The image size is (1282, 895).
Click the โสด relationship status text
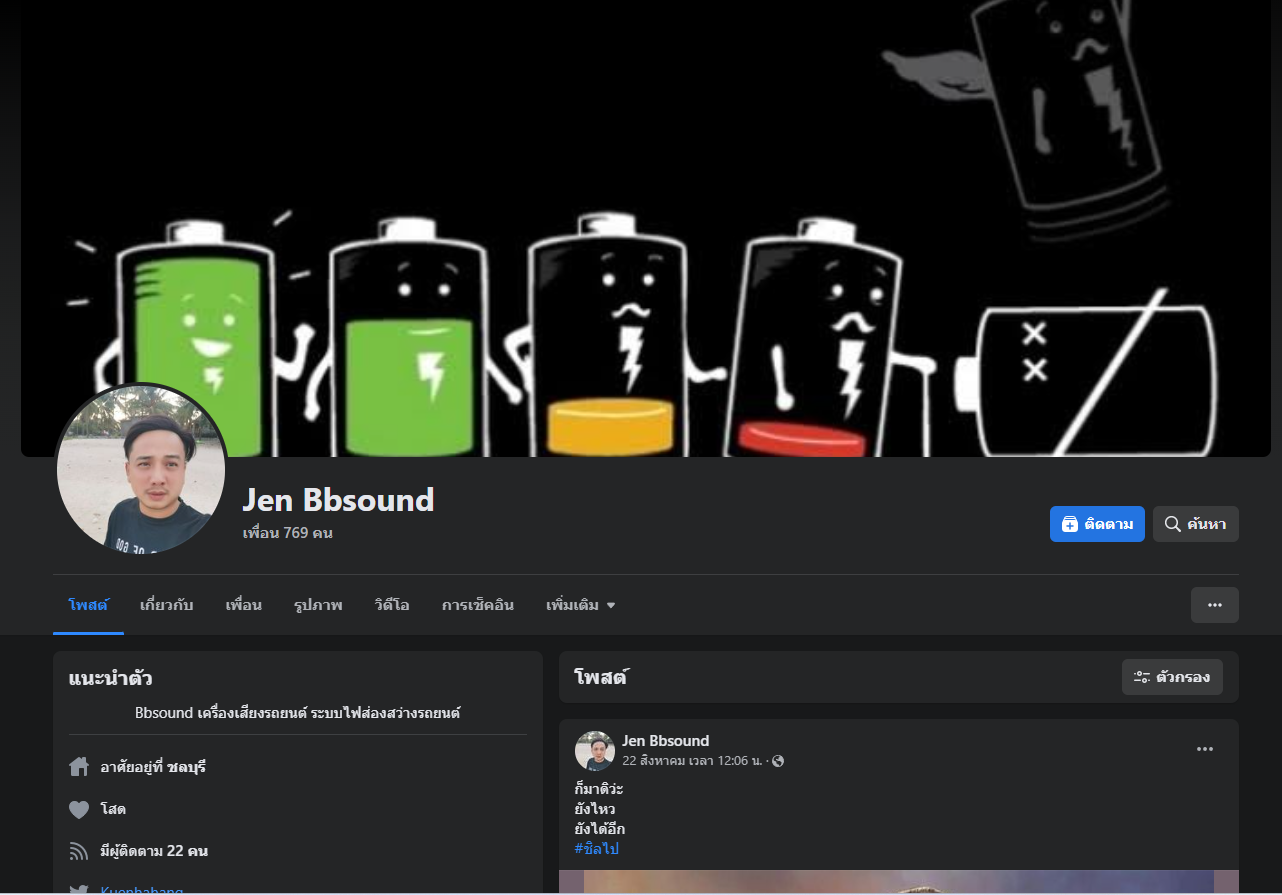click(x=113, y=809)
